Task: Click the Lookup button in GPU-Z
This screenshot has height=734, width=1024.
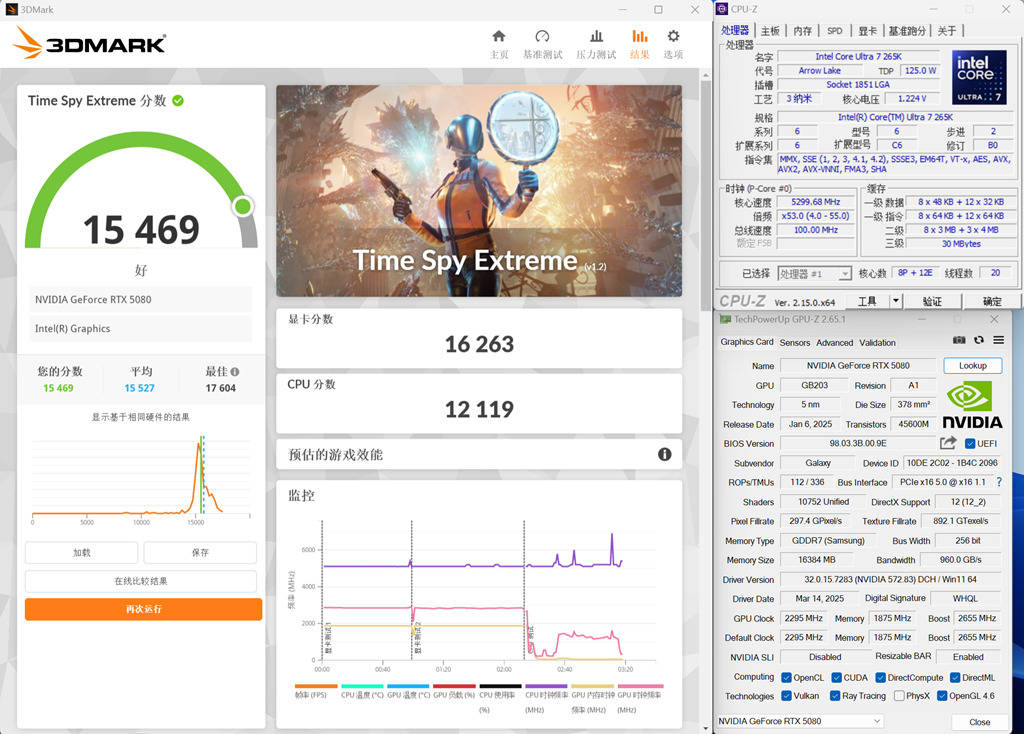Action: [x=972, y=366]
